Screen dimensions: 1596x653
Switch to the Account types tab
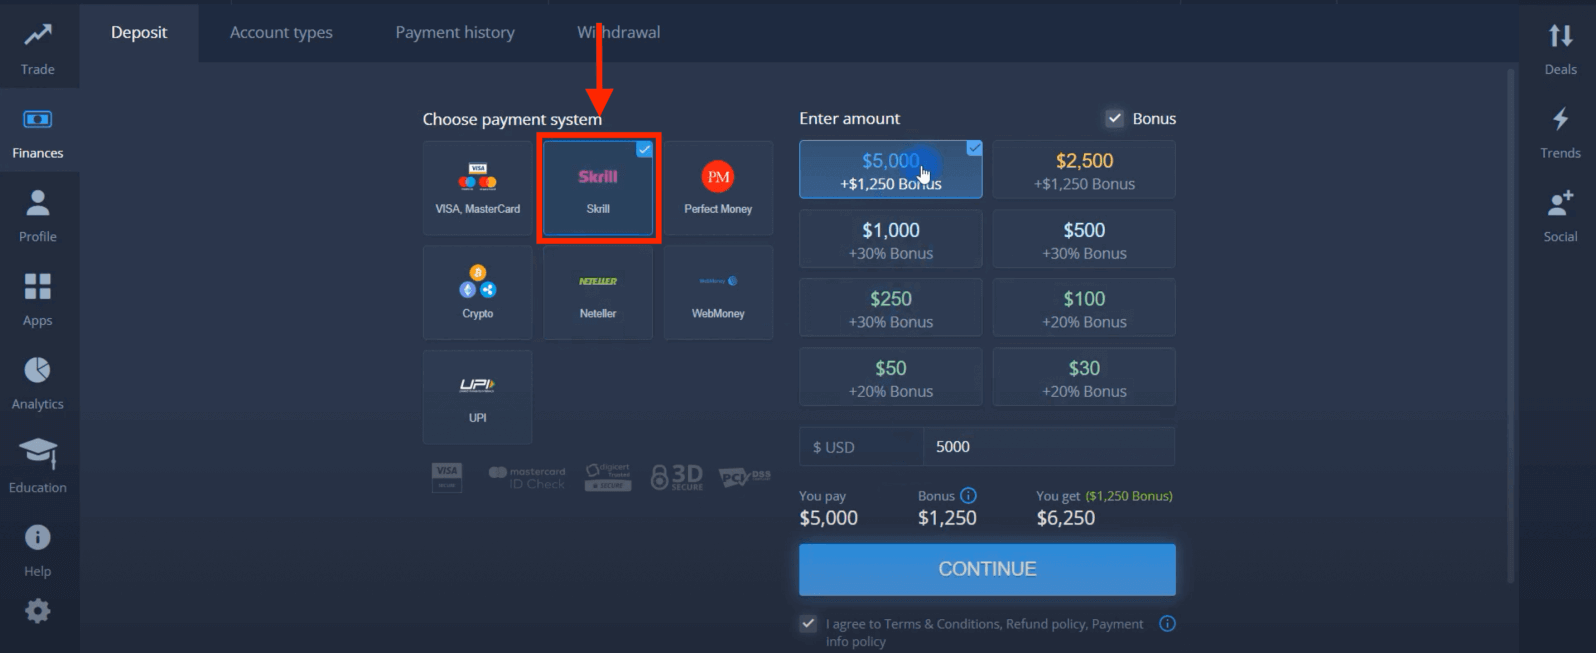[281, 32]
